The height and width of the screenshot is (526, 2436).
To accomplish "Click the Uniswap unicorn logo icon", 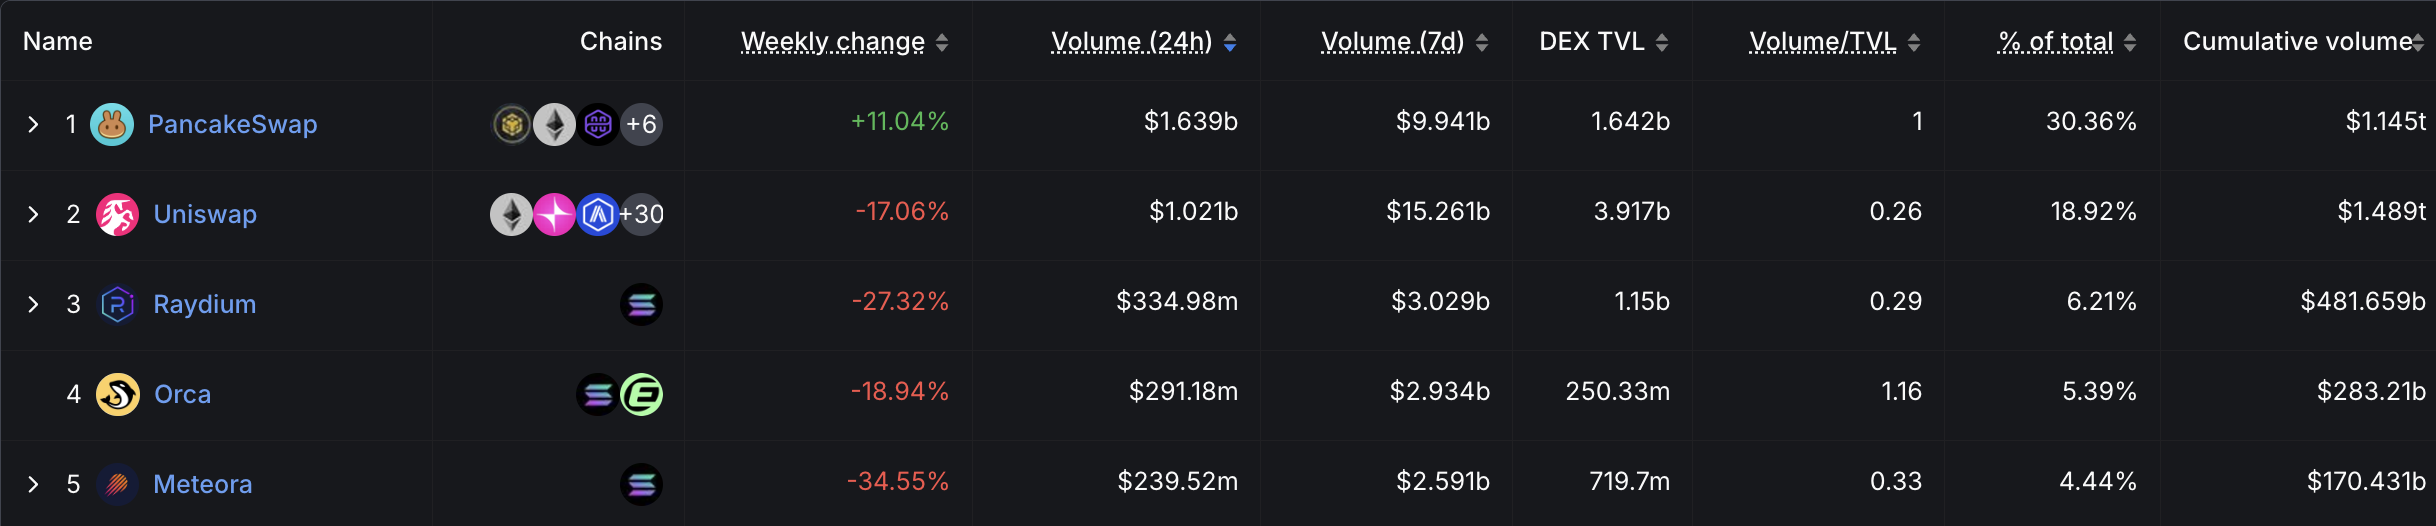I will pyautogui.click(x=117, y=214).
